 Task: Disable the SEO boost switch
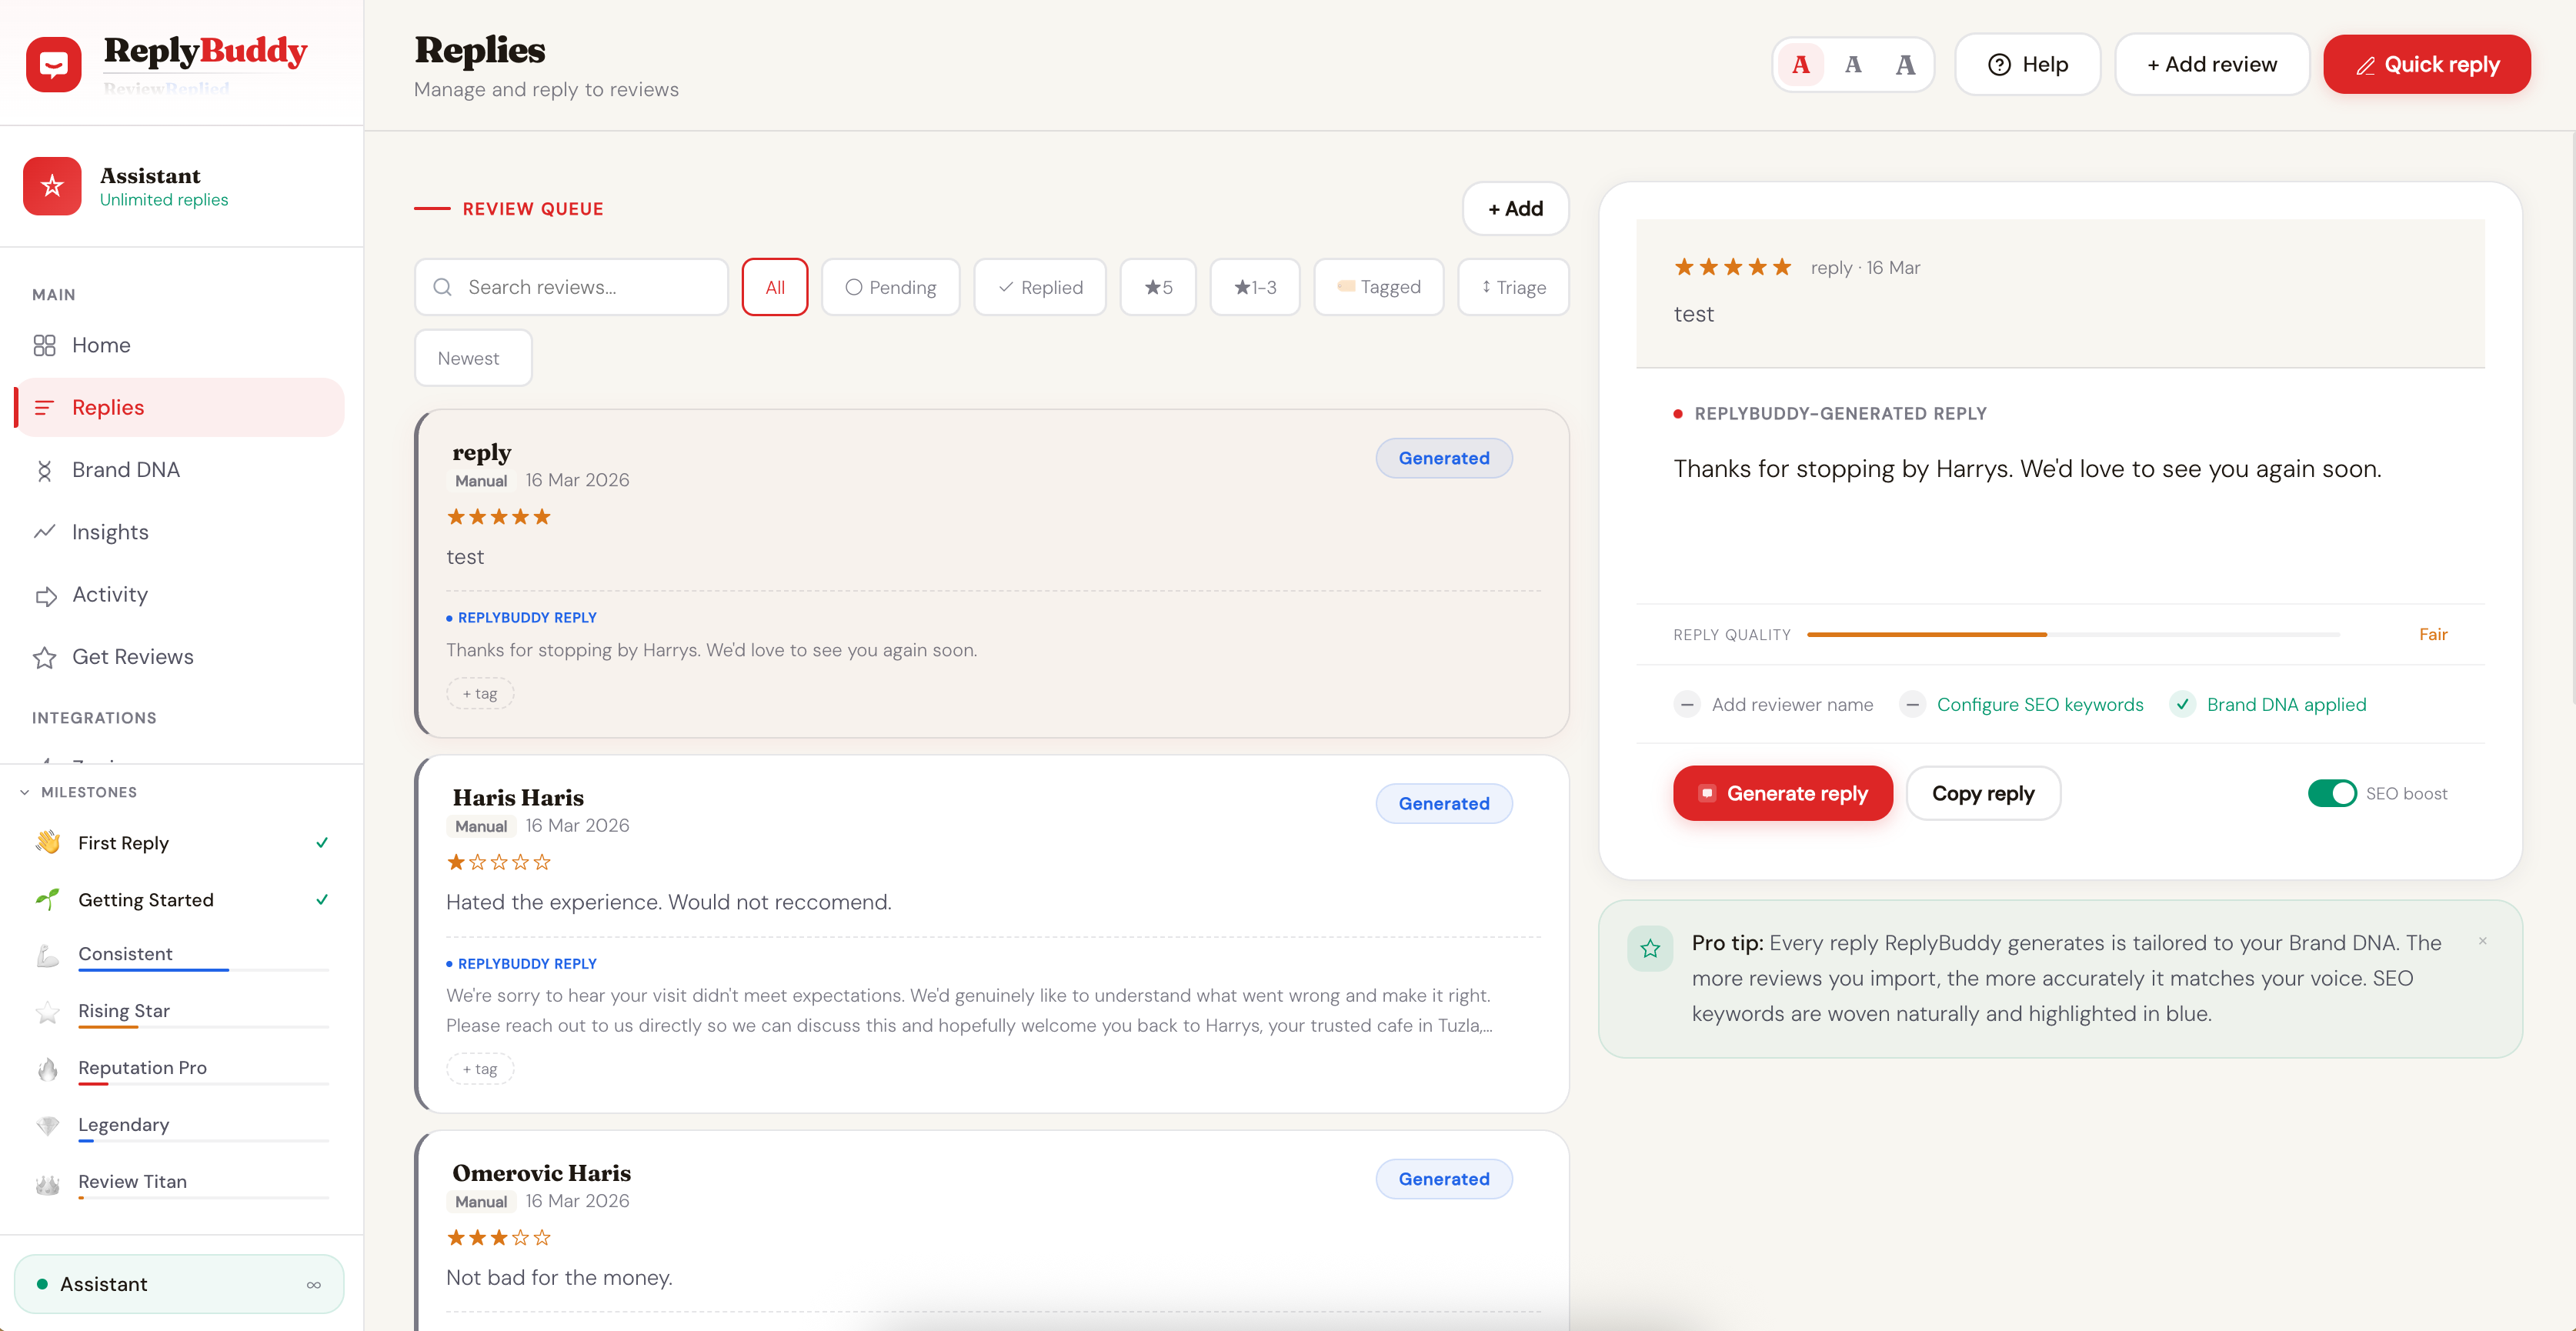click(x=2331, y=793)
